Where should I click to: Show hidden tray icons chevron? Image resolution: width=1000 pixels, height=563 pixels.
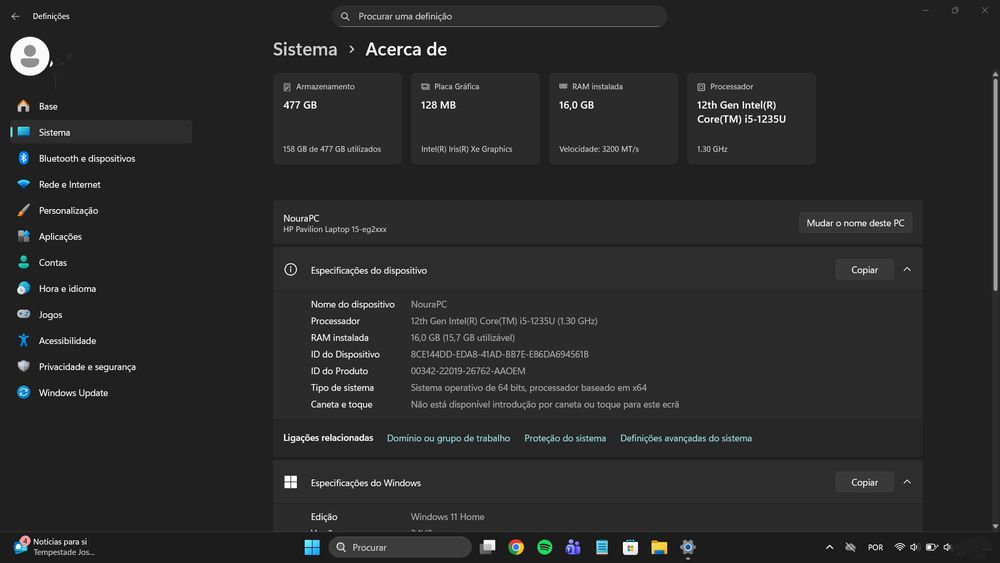829,547
